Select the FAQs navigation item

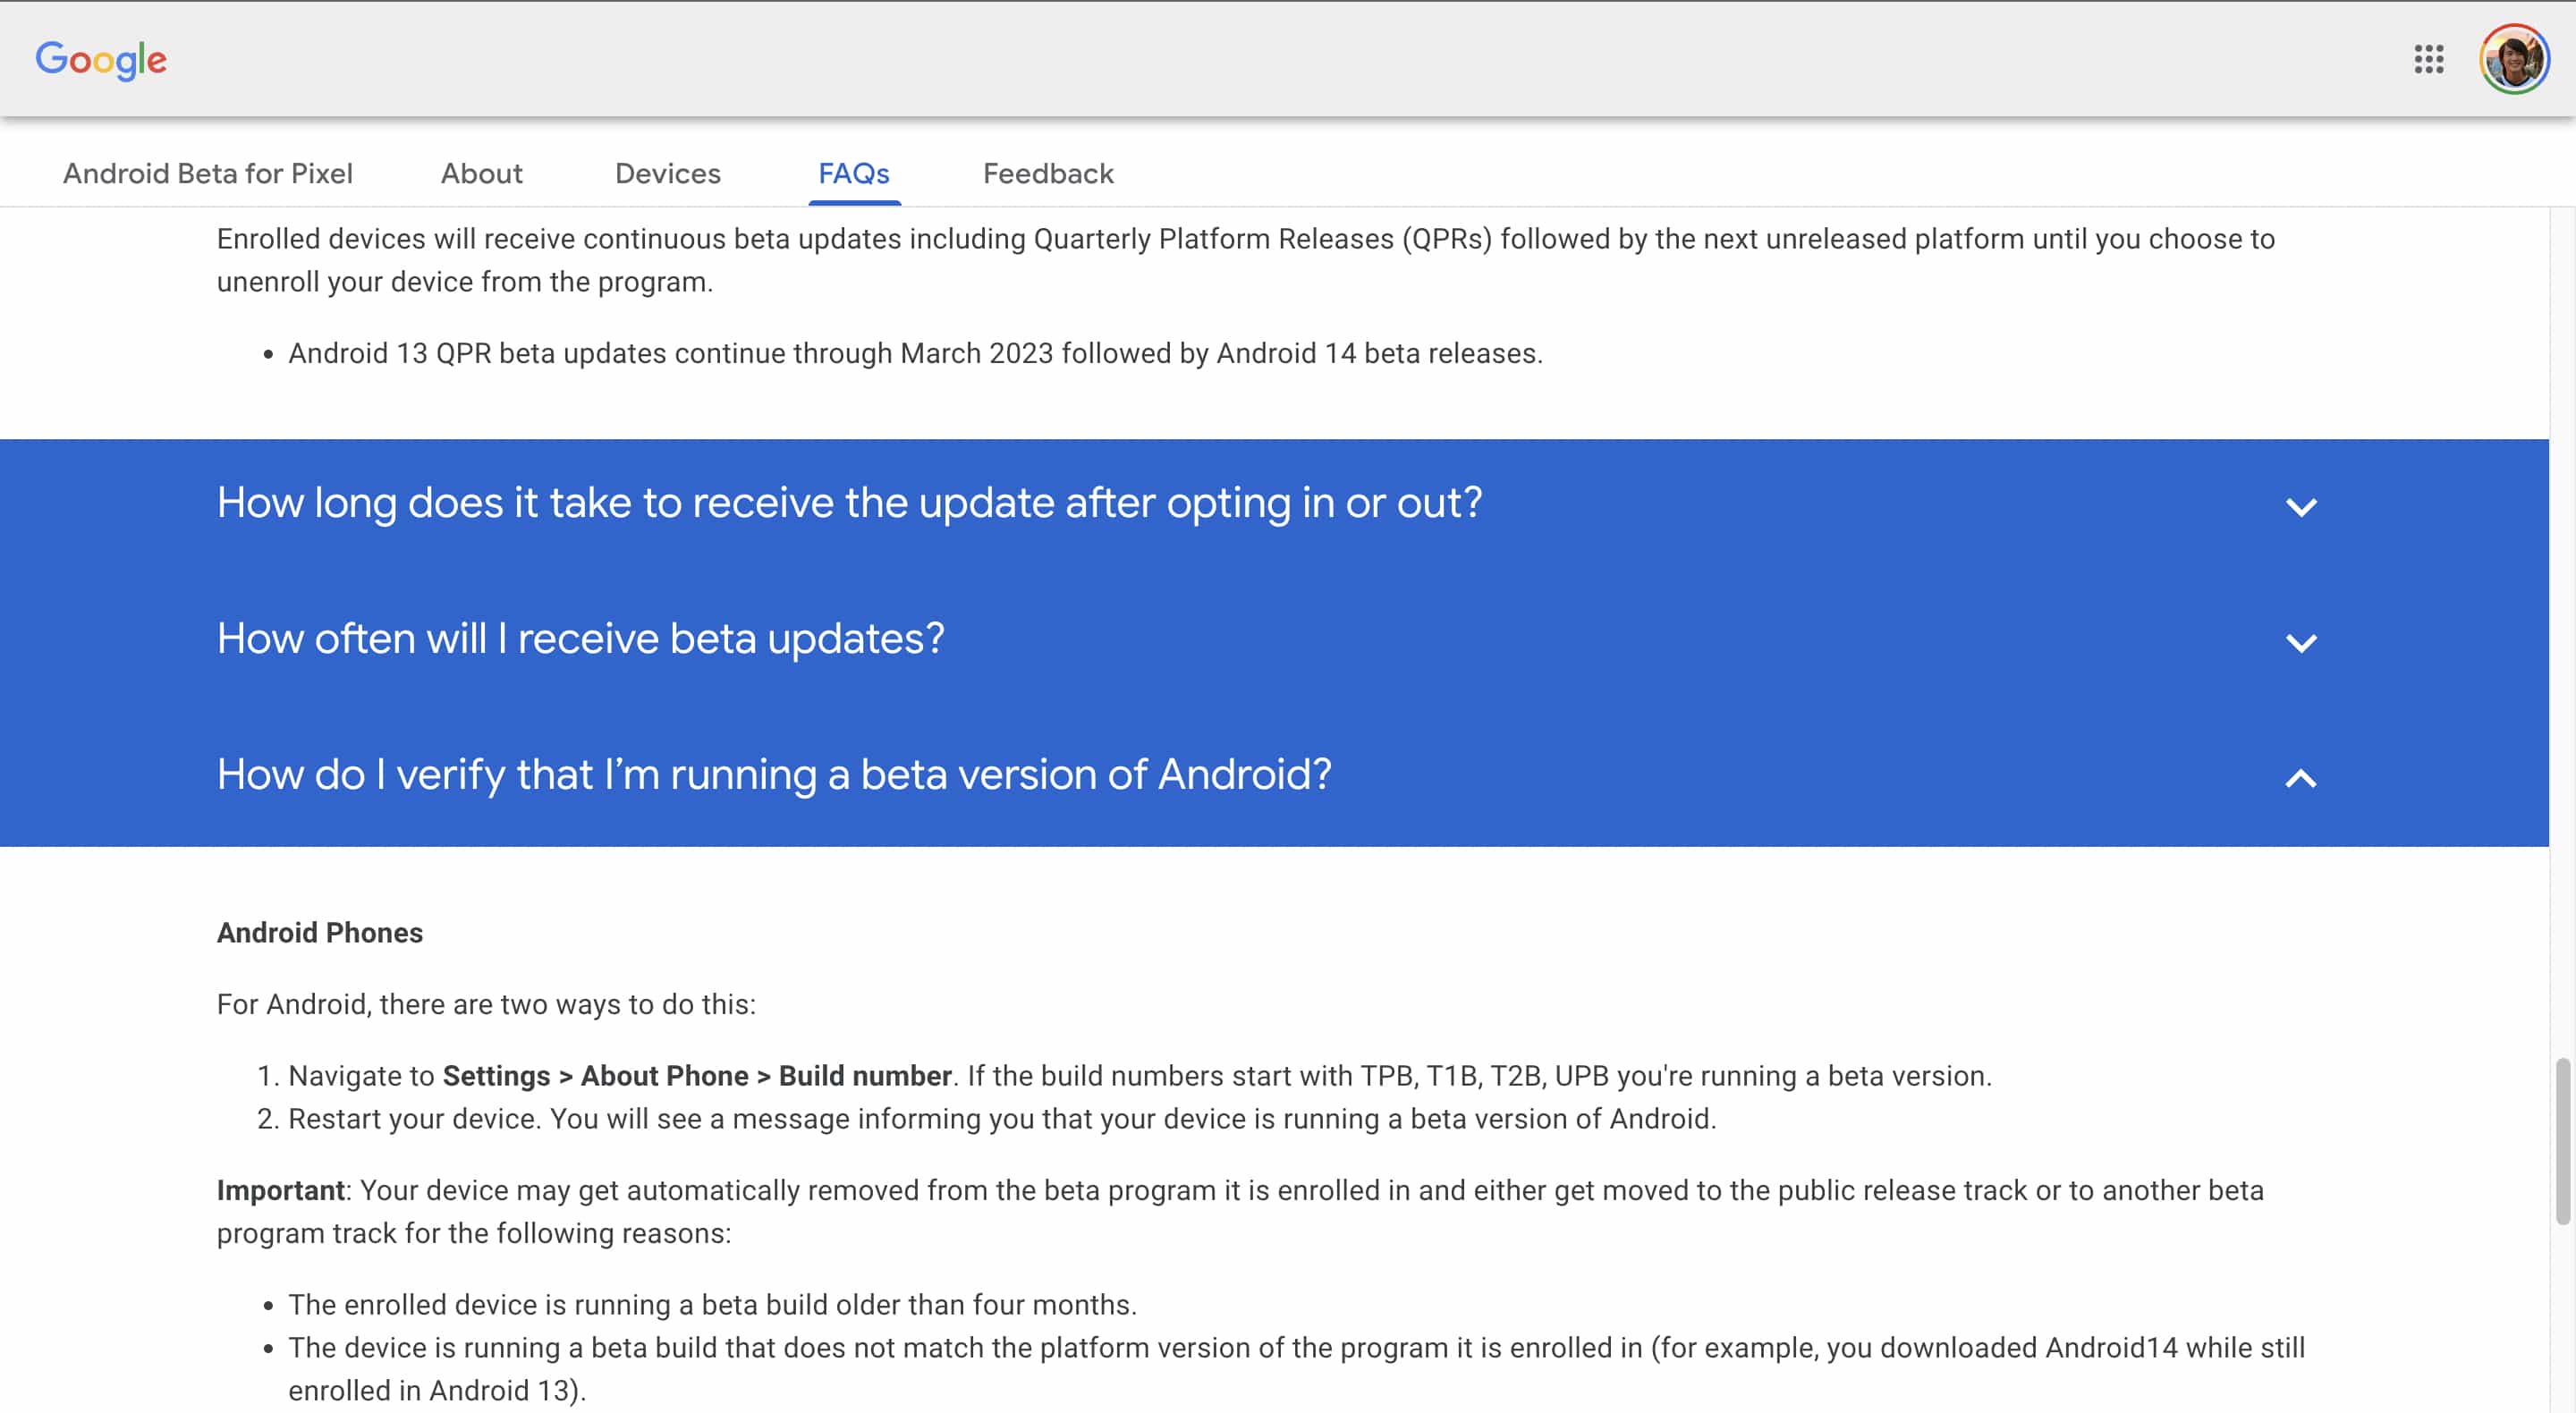[x=854, y=173]
